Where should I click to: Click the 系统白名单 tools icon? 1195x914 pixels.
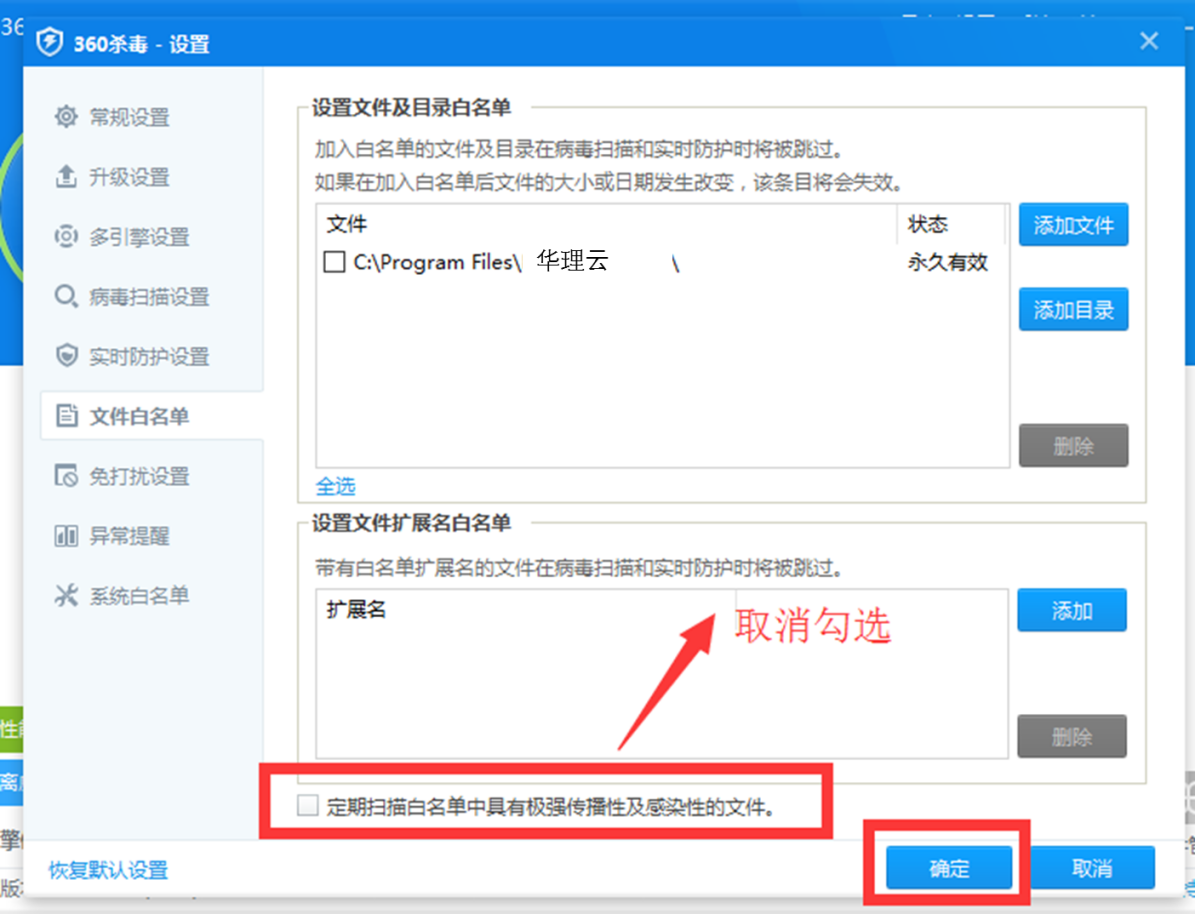[x=66, y=595]
